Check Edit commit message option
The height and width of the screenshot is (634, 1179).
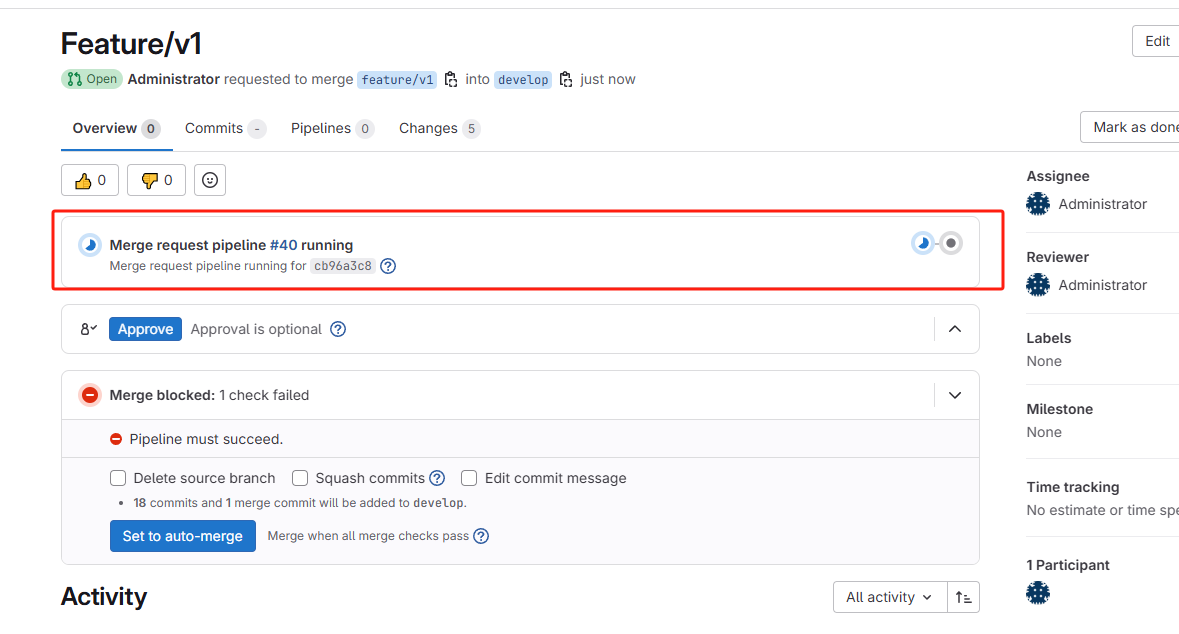click(469, 478)
